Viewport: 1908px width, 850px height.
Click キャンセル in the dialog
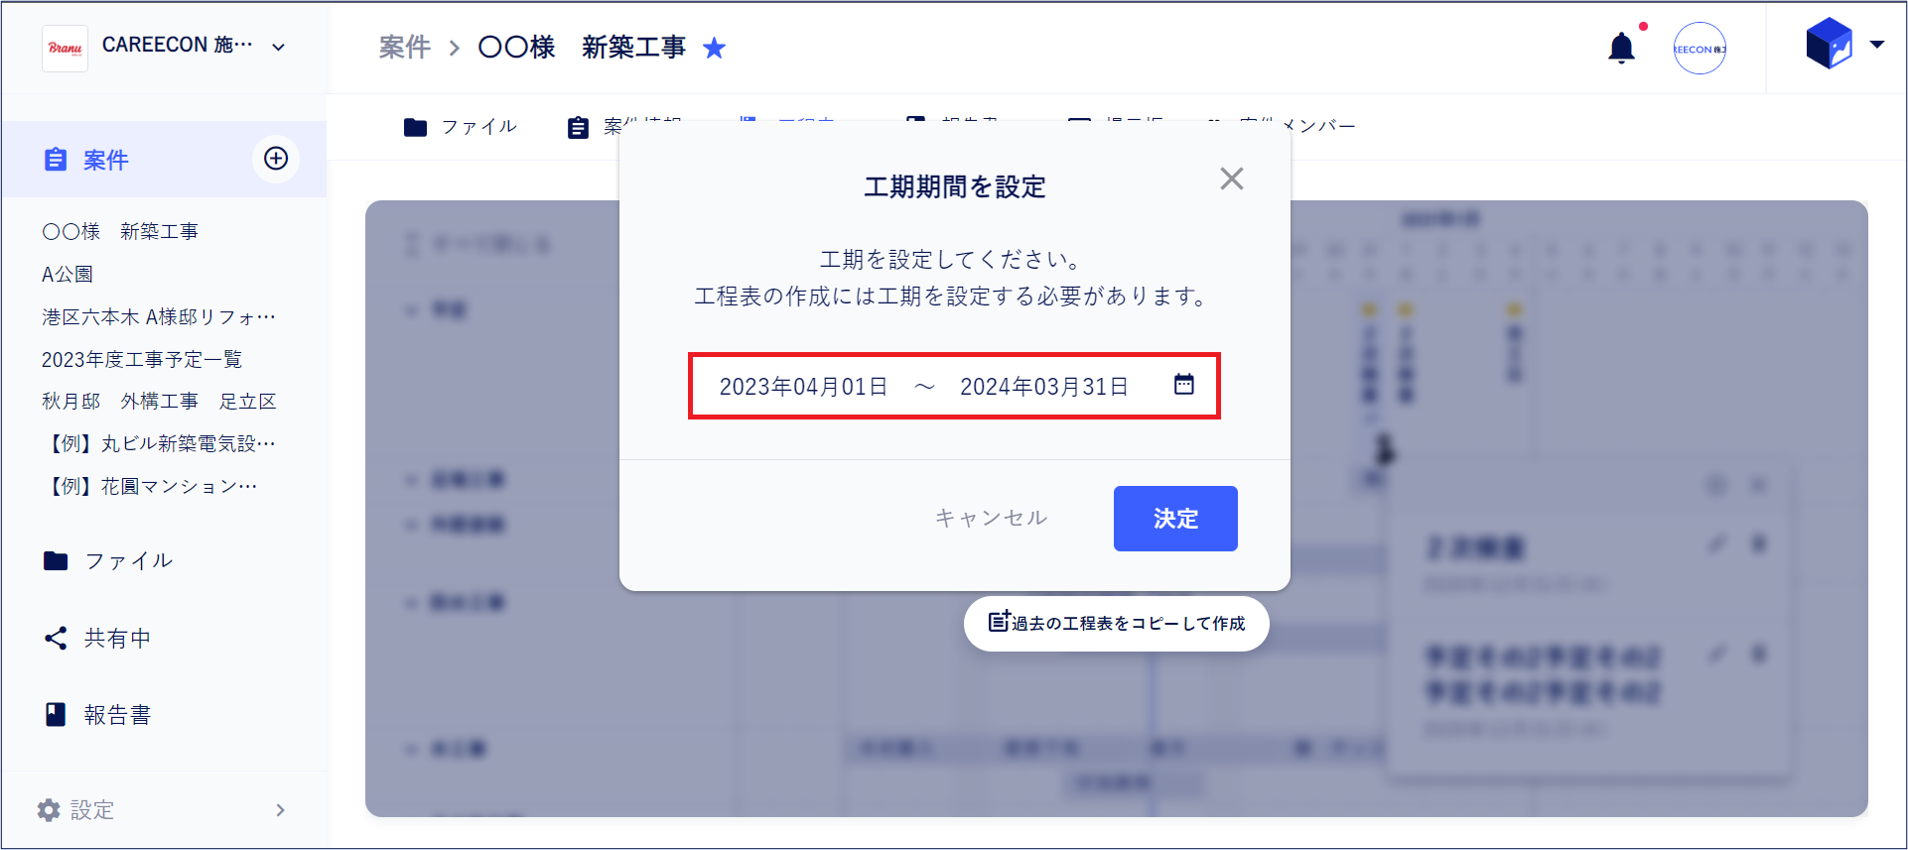click(x=991, y=517)
